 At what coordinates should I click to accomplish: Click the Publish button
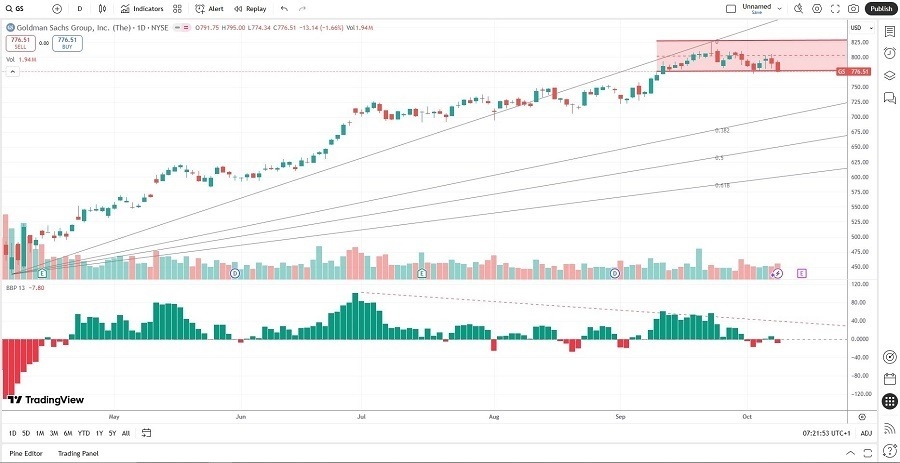(x=881, y=8)
